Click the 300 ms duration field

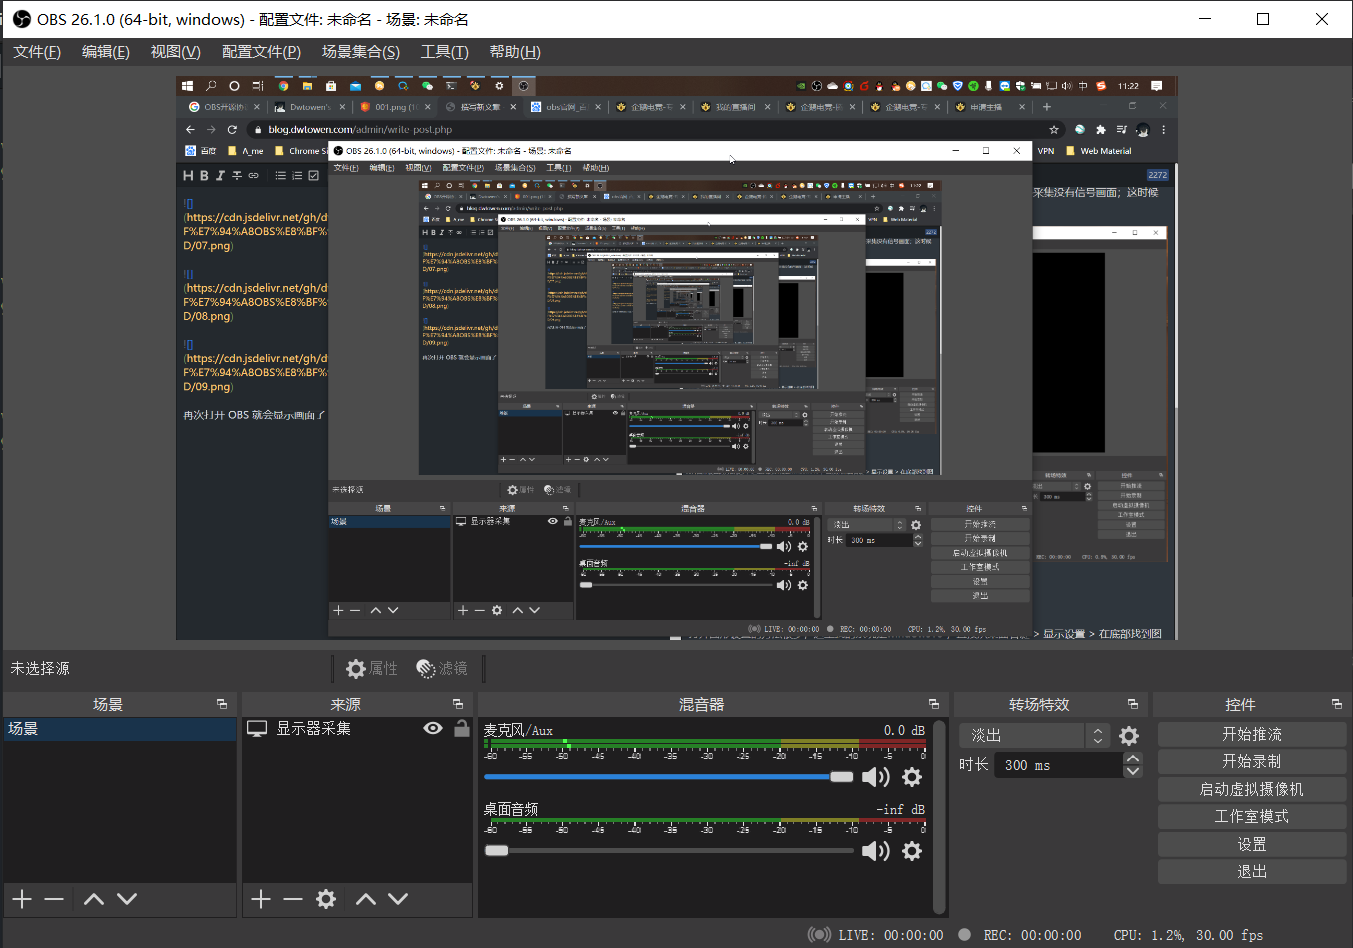[1059, 765]
